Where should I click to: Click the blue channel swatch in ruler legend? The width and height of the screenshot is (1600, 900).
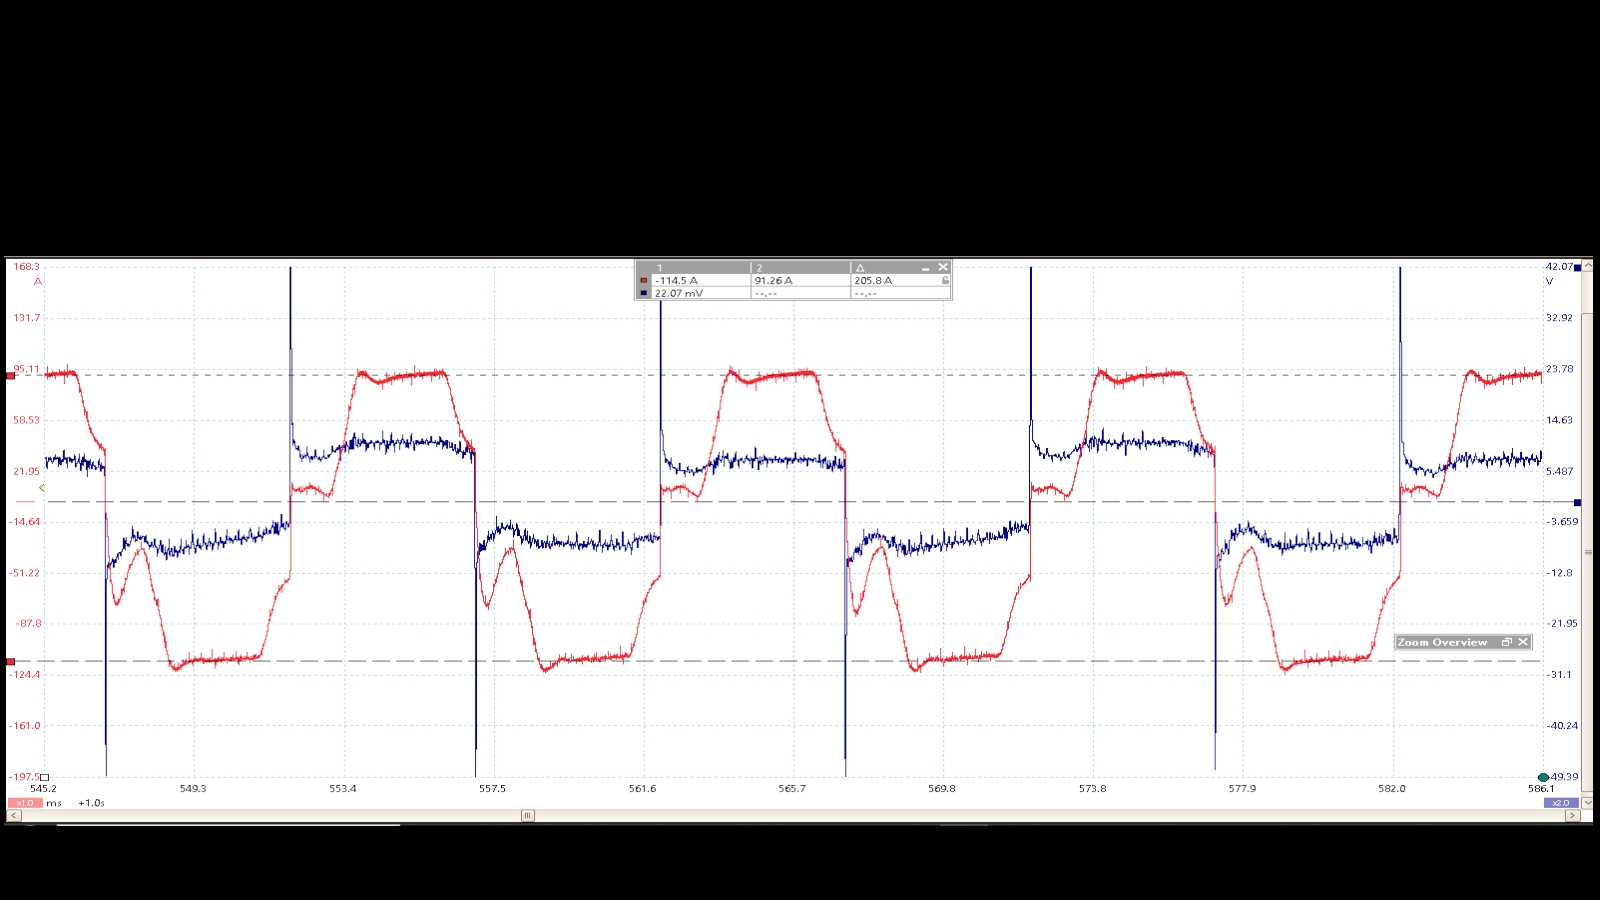(x=644, y=293)
